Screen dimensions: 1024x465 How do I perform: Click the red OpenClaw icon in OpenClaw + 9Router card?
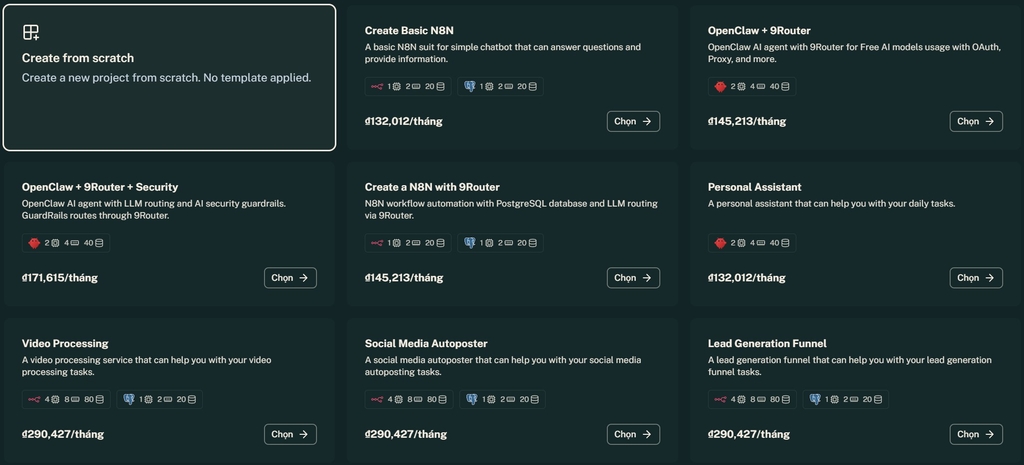720,86
